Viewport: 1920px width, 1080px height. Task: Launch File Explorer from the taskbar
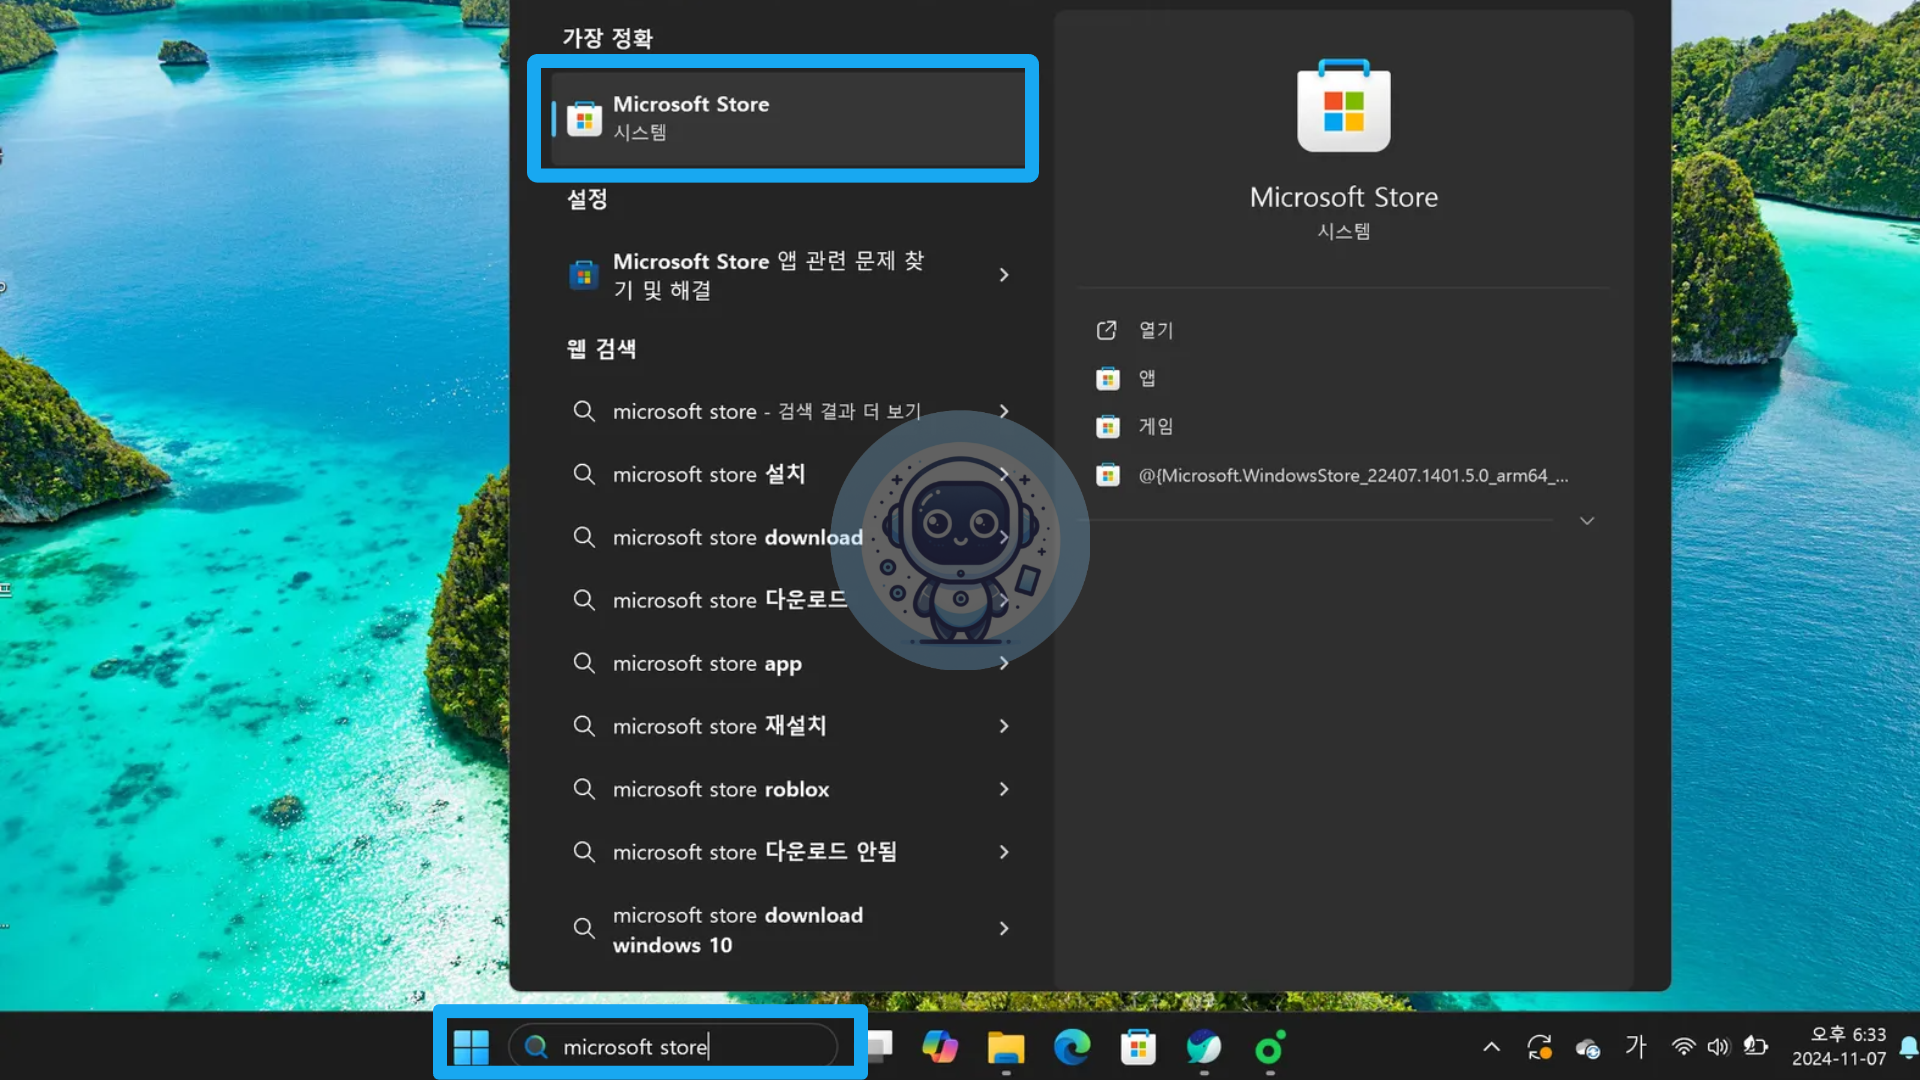coord(1005,1047)
